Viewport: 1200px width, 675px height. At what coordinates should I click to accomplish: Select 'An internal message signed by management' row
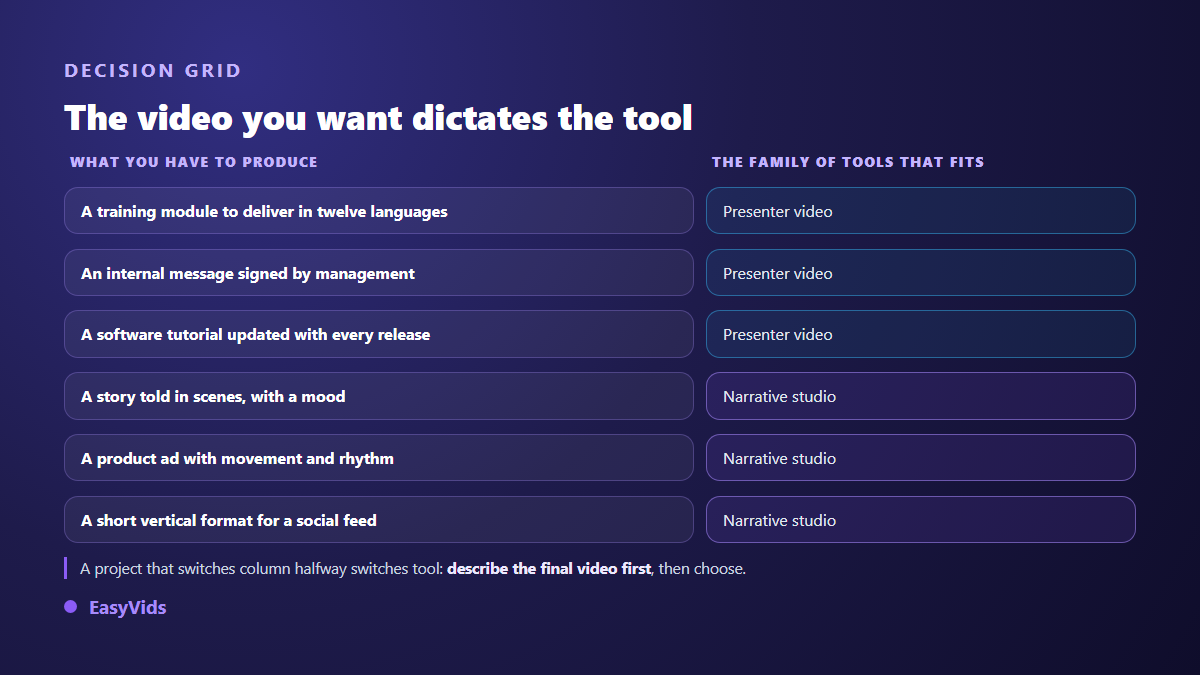(x=379, y=273)
